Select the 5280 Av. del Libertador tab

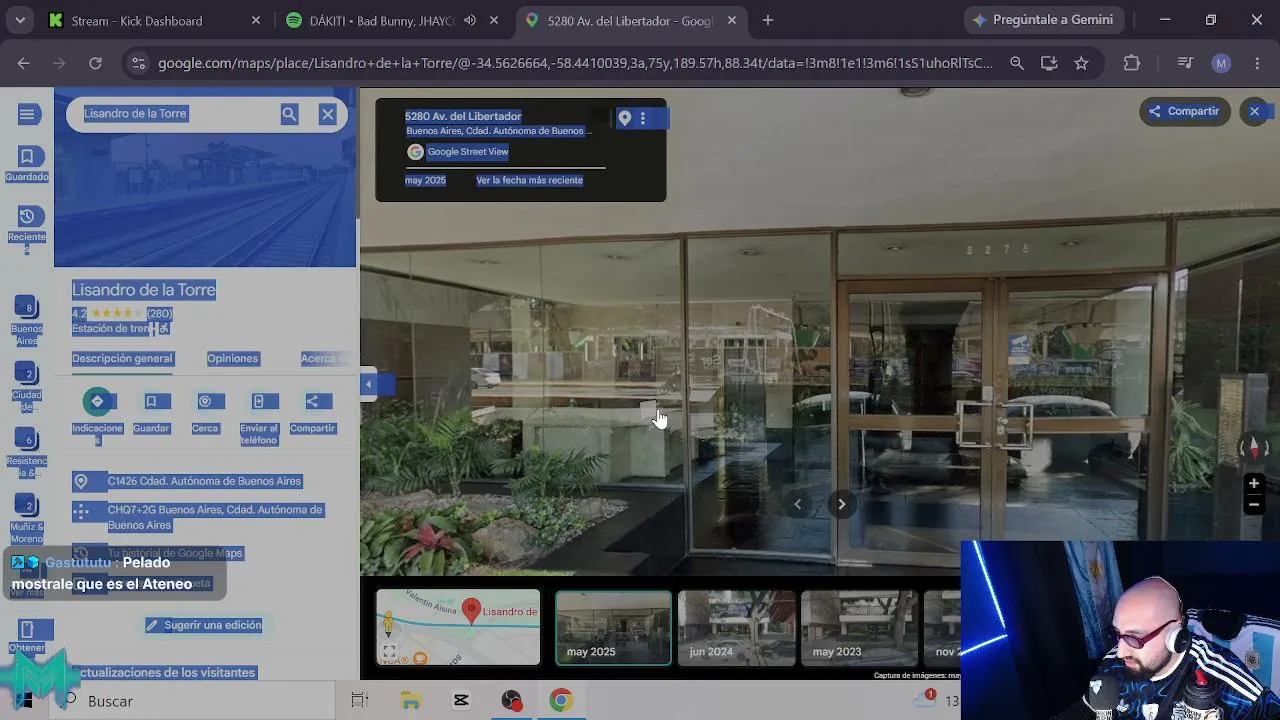click(632, 20)
